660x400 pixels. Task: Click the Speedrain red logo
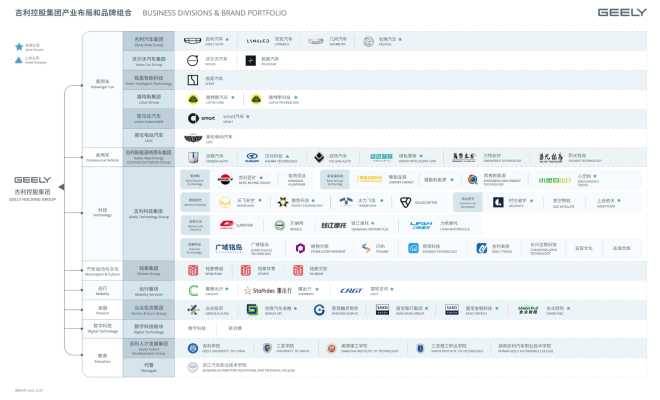pyautogui.click(x=193, y=270)
